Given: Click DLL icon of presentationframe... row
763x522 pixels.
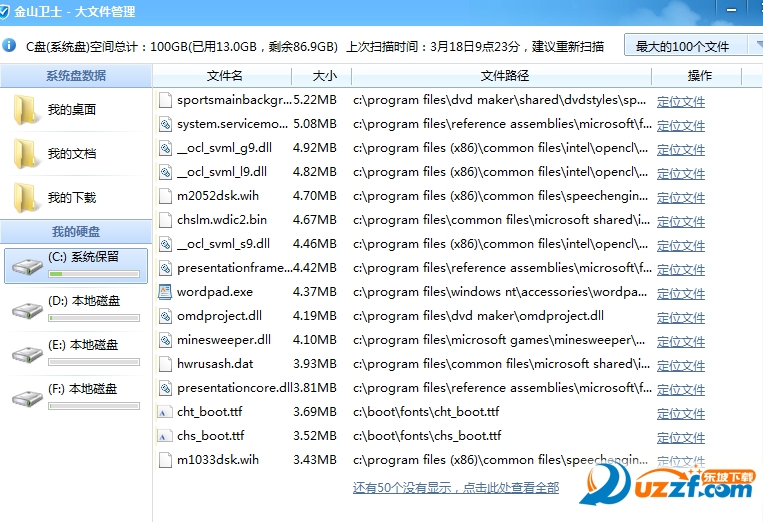Looking at the screenshot, I should coord(165,268).
